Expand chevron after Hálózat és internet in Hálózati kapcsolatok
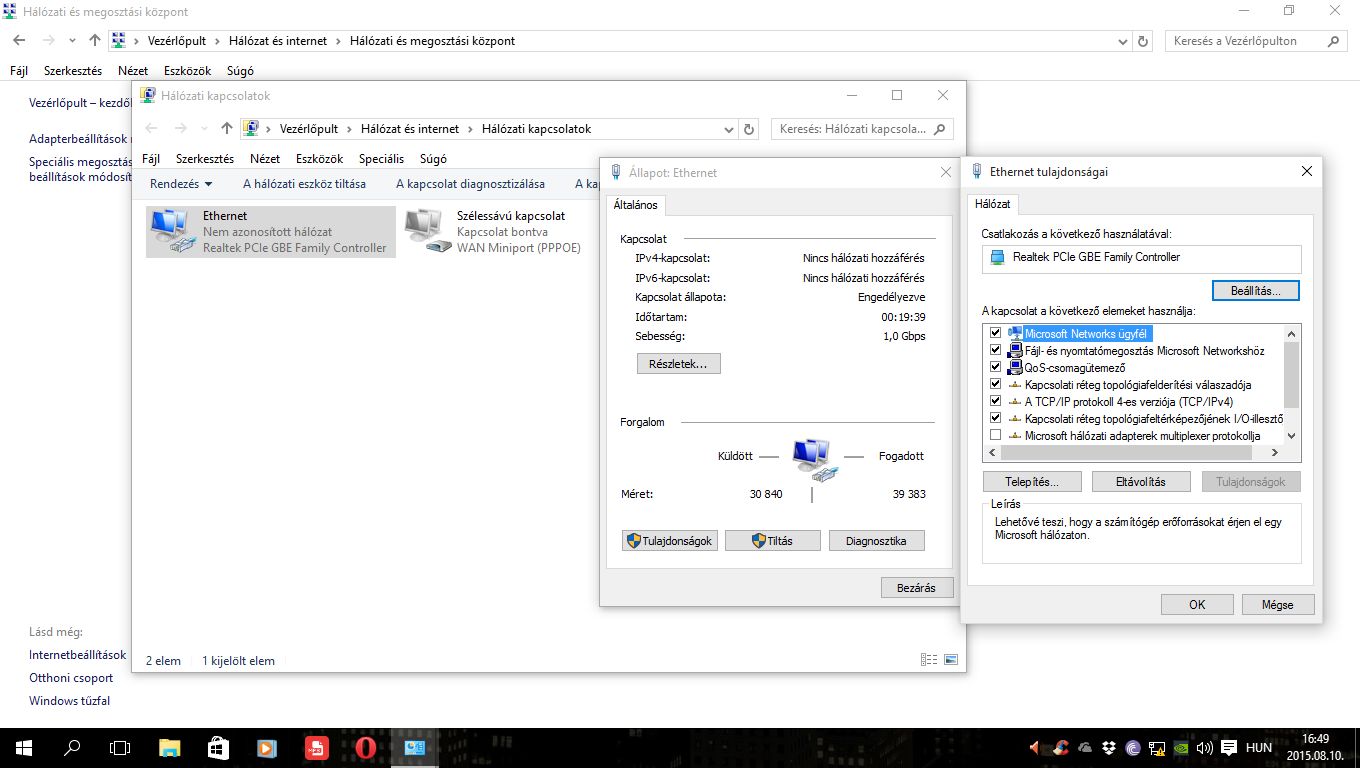Viewport: 1360px width, 768px height. [470, 129]
